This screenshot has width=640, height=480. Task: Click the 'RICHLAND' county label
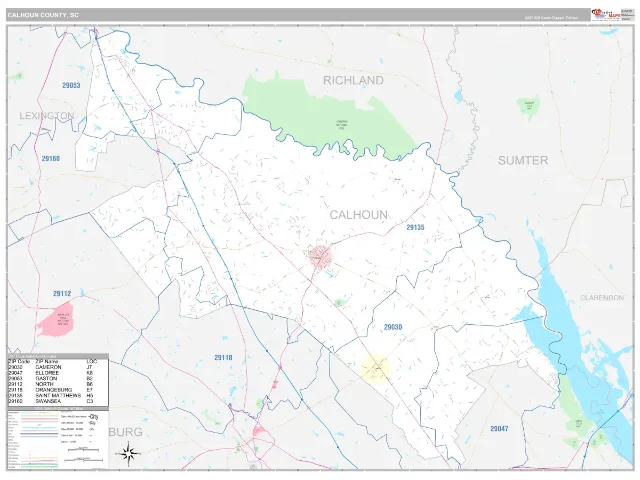[353, 80]
